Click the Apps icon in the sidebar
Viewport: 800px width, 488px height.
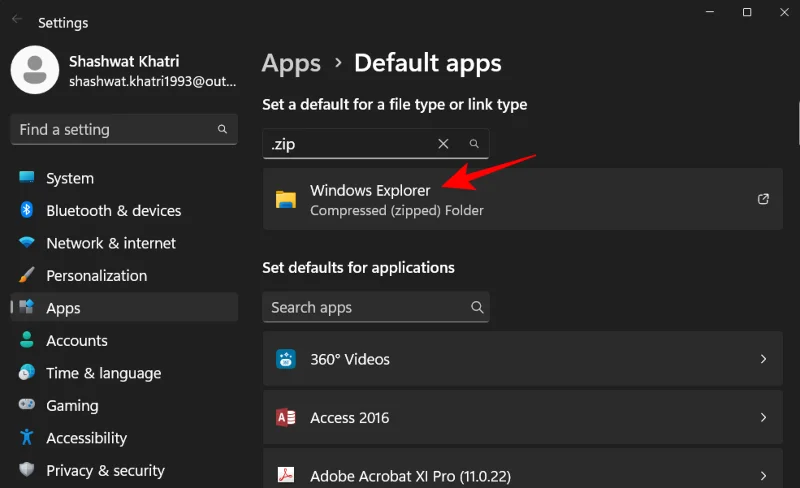tap(27, 307)
